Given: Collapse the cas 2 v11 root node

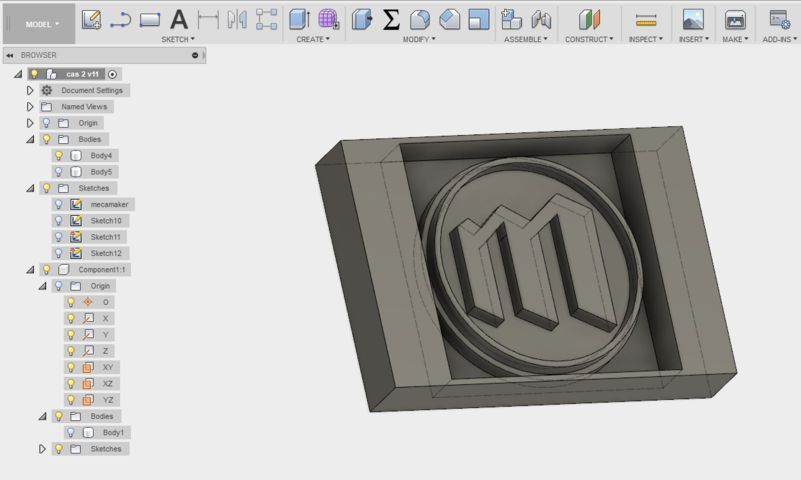Looking at the screenshot, I should (x=18, y=74).
